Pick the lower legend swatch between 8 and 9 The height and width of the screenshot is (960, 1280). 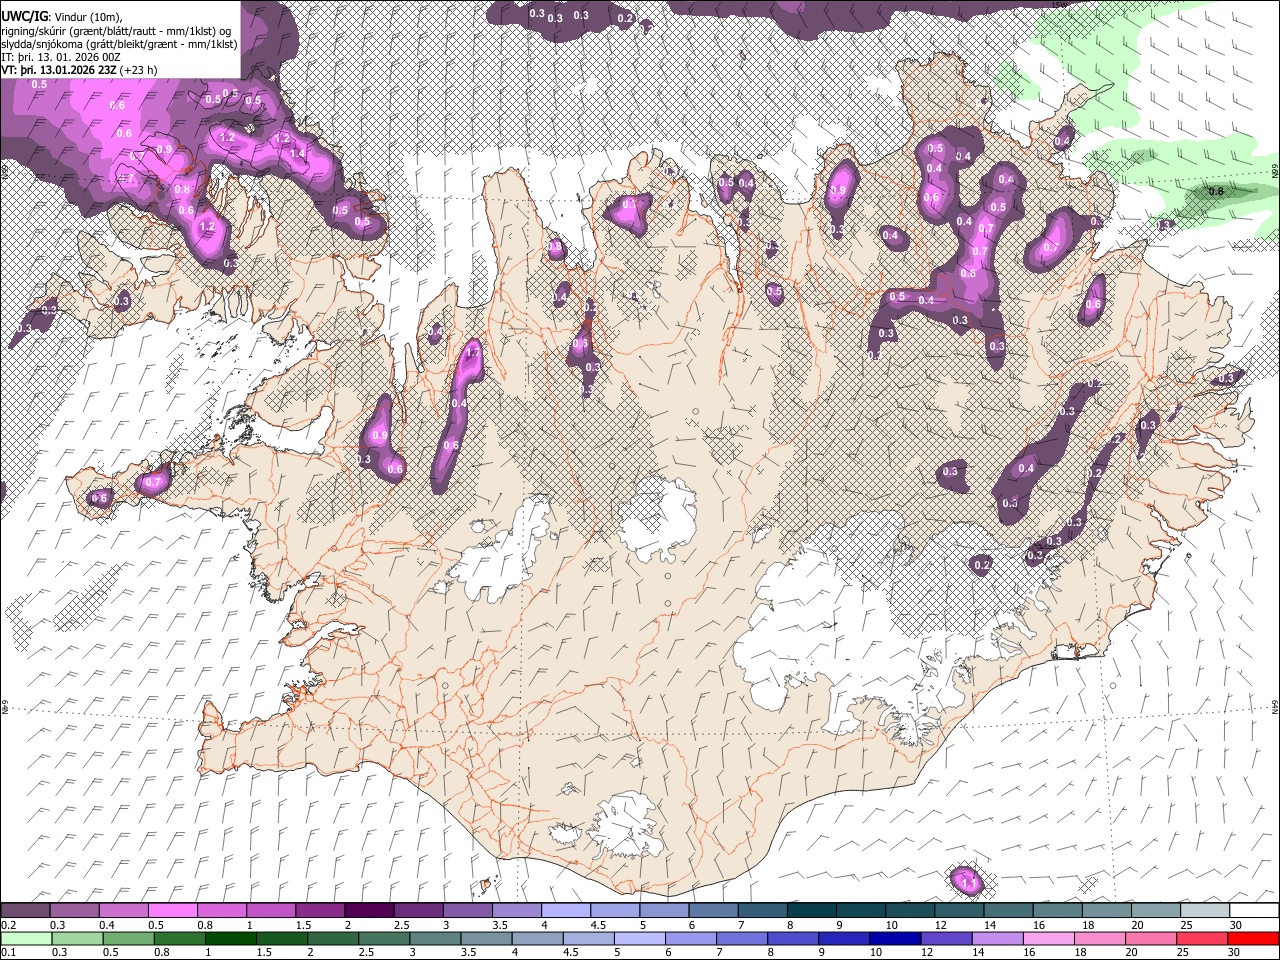click(792, 938)
